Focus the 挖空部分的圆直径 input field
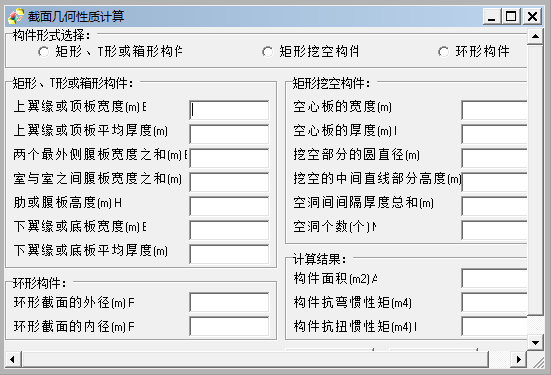551x375 pixels. click(x=494, y=158)
